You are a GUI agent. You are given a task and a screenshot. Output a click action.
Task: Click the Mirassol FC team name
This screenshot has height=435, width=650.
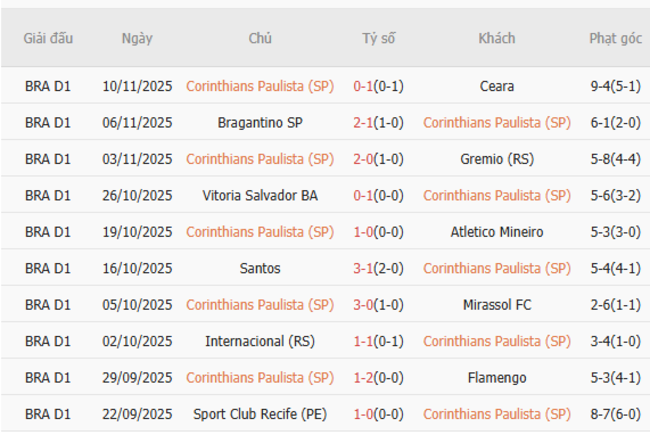pyautogui.click(x=496, y=304)
